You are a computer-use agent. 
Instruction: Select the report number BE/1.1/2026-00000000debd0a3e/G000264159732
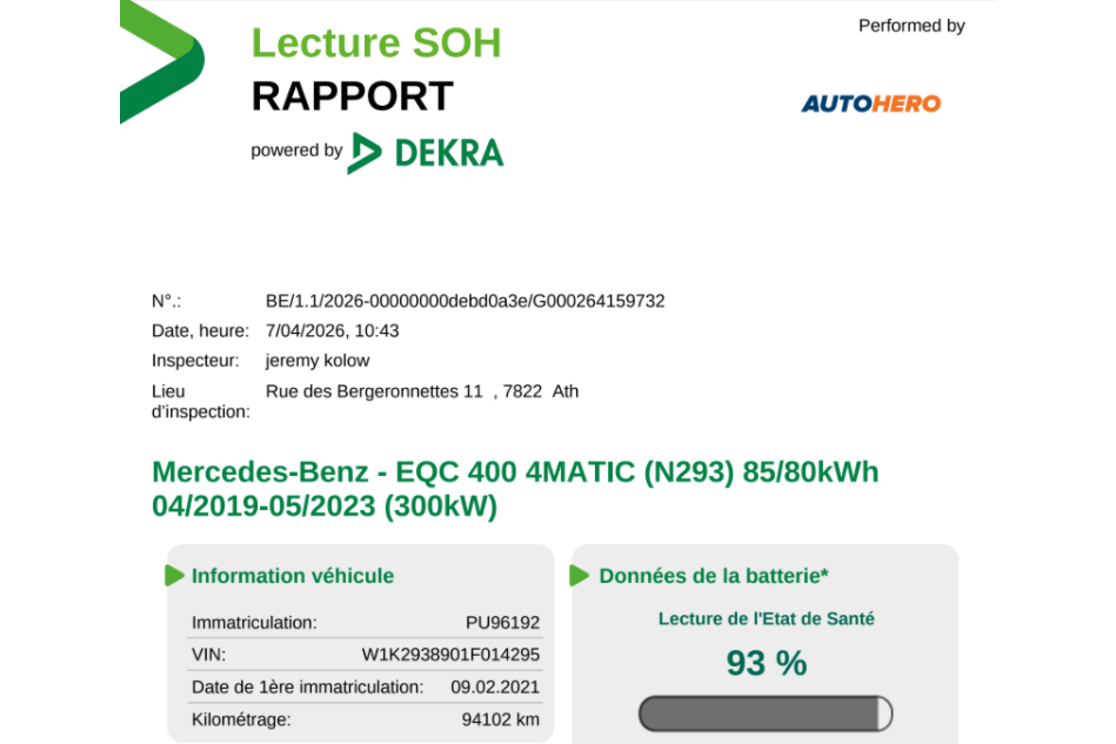pyautogui.click(x=465, y=301)
